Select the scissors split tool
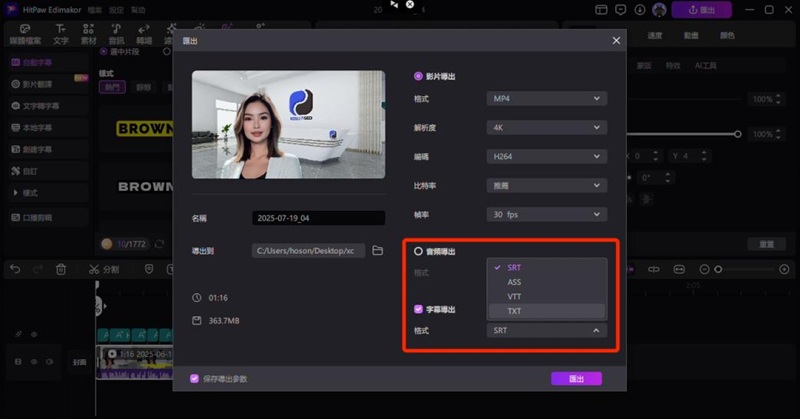Screen dimensions: 800x419 (94, 269)
